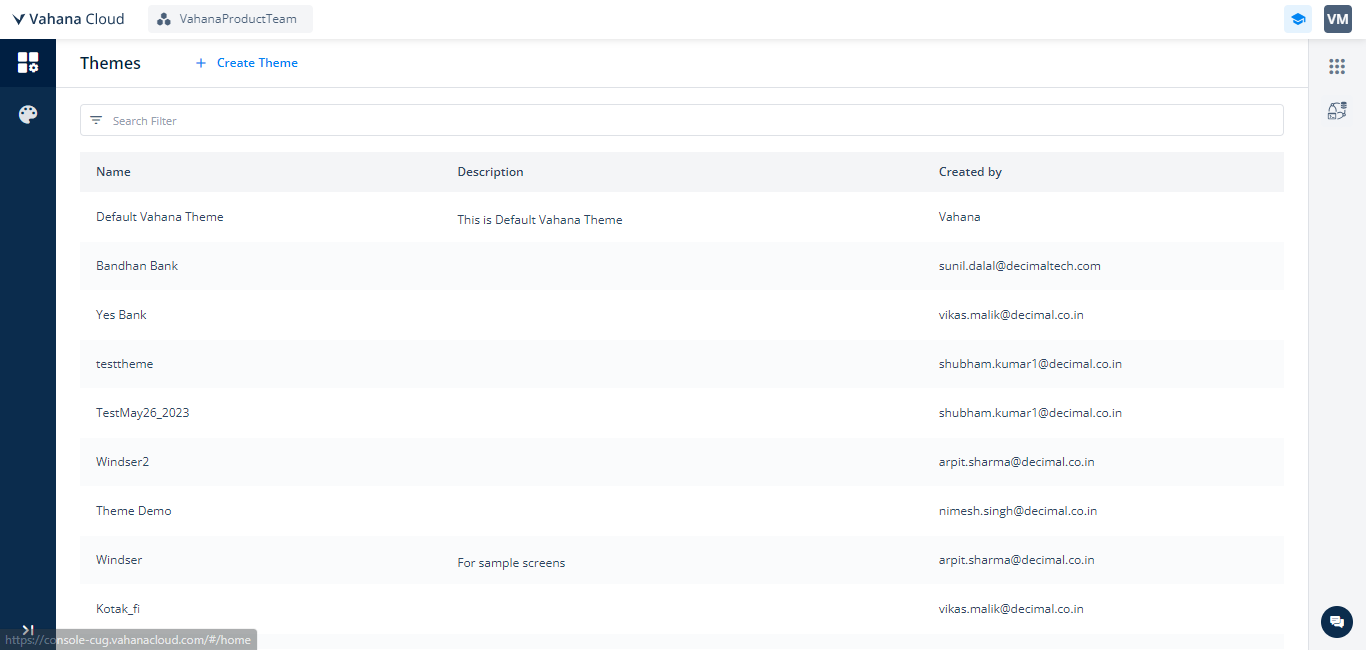Click the 'Vahana' created-by cell
Image resolution: width=1366 pixels, height=650 pixels.
959,217
